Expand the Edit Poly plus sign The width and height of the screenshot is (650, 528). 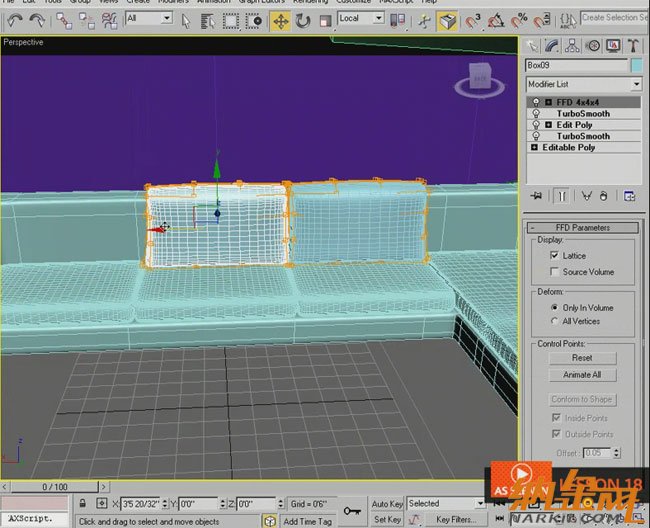tap(548, 125)
